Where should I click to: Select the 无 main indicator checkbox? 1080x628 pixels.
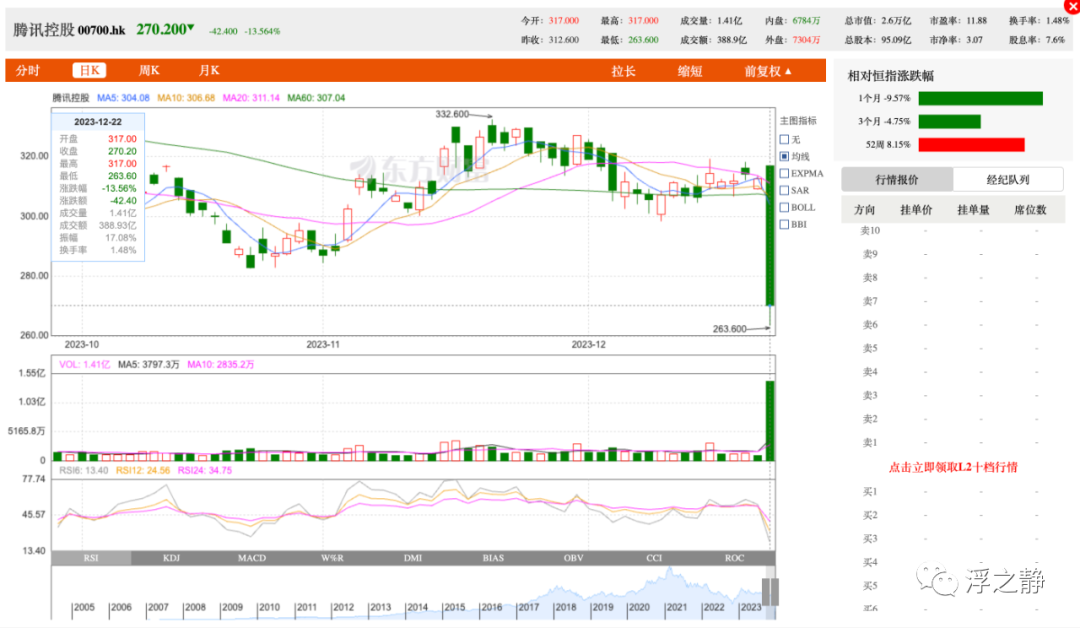coord(784,140)
